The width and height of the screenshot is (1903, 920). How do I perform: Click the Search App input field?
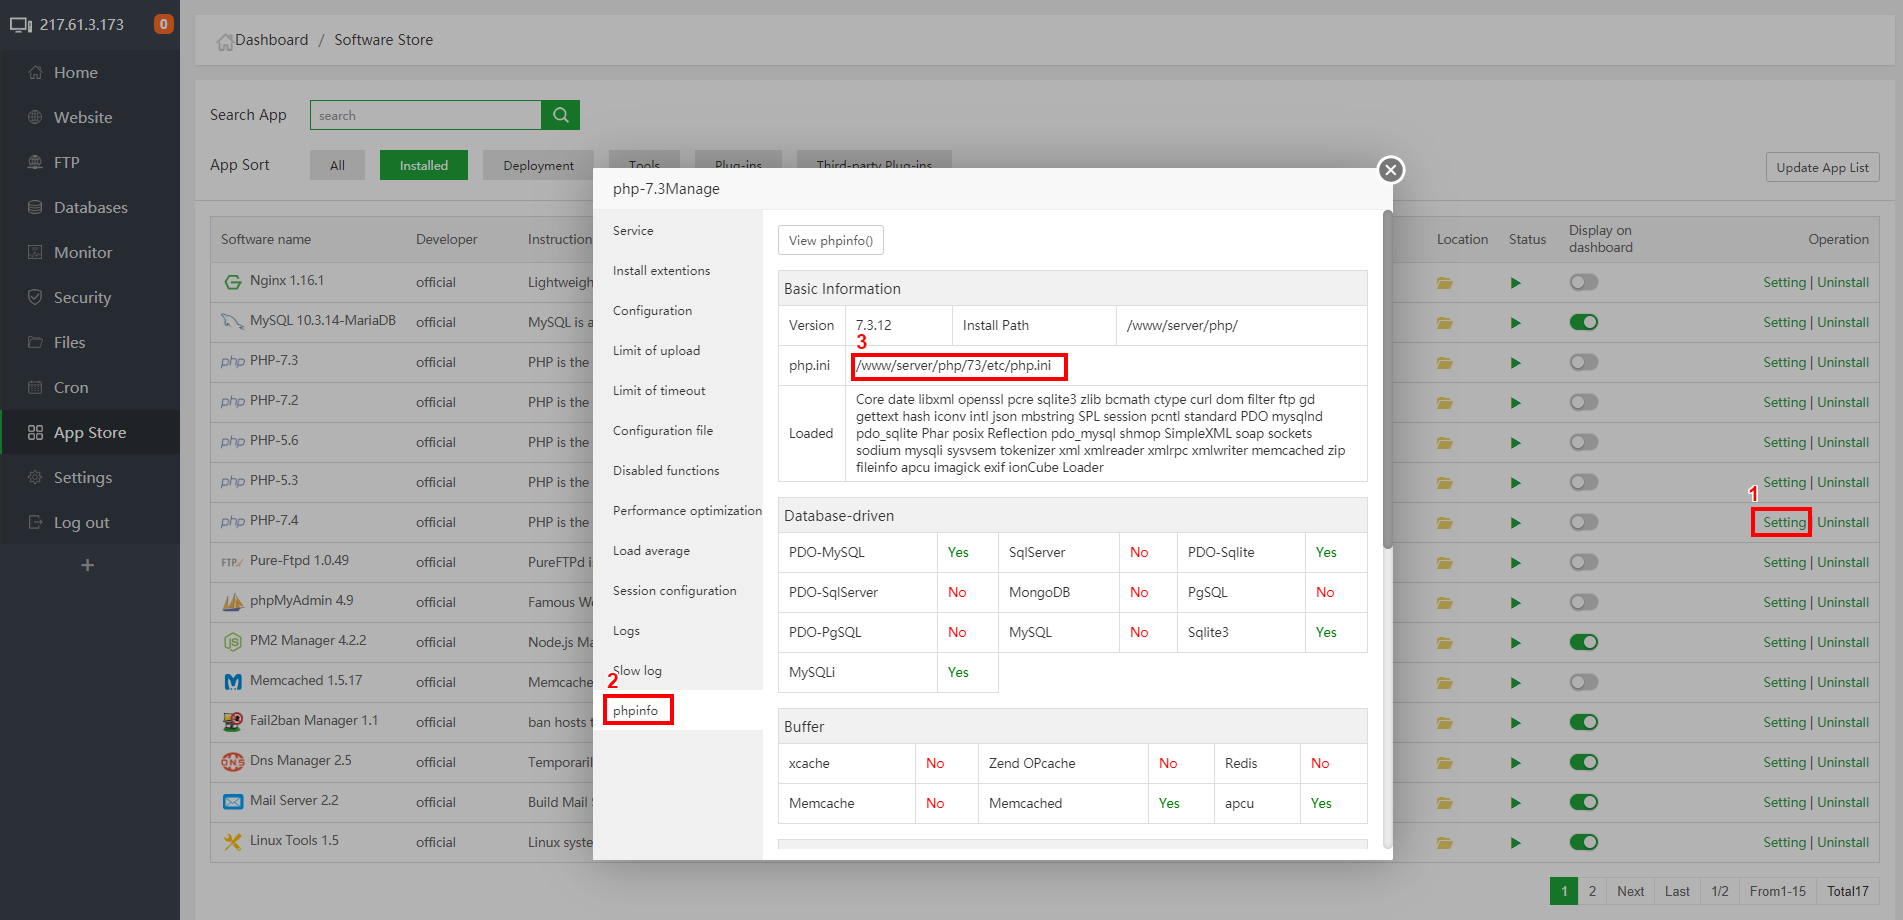(425, 115)
